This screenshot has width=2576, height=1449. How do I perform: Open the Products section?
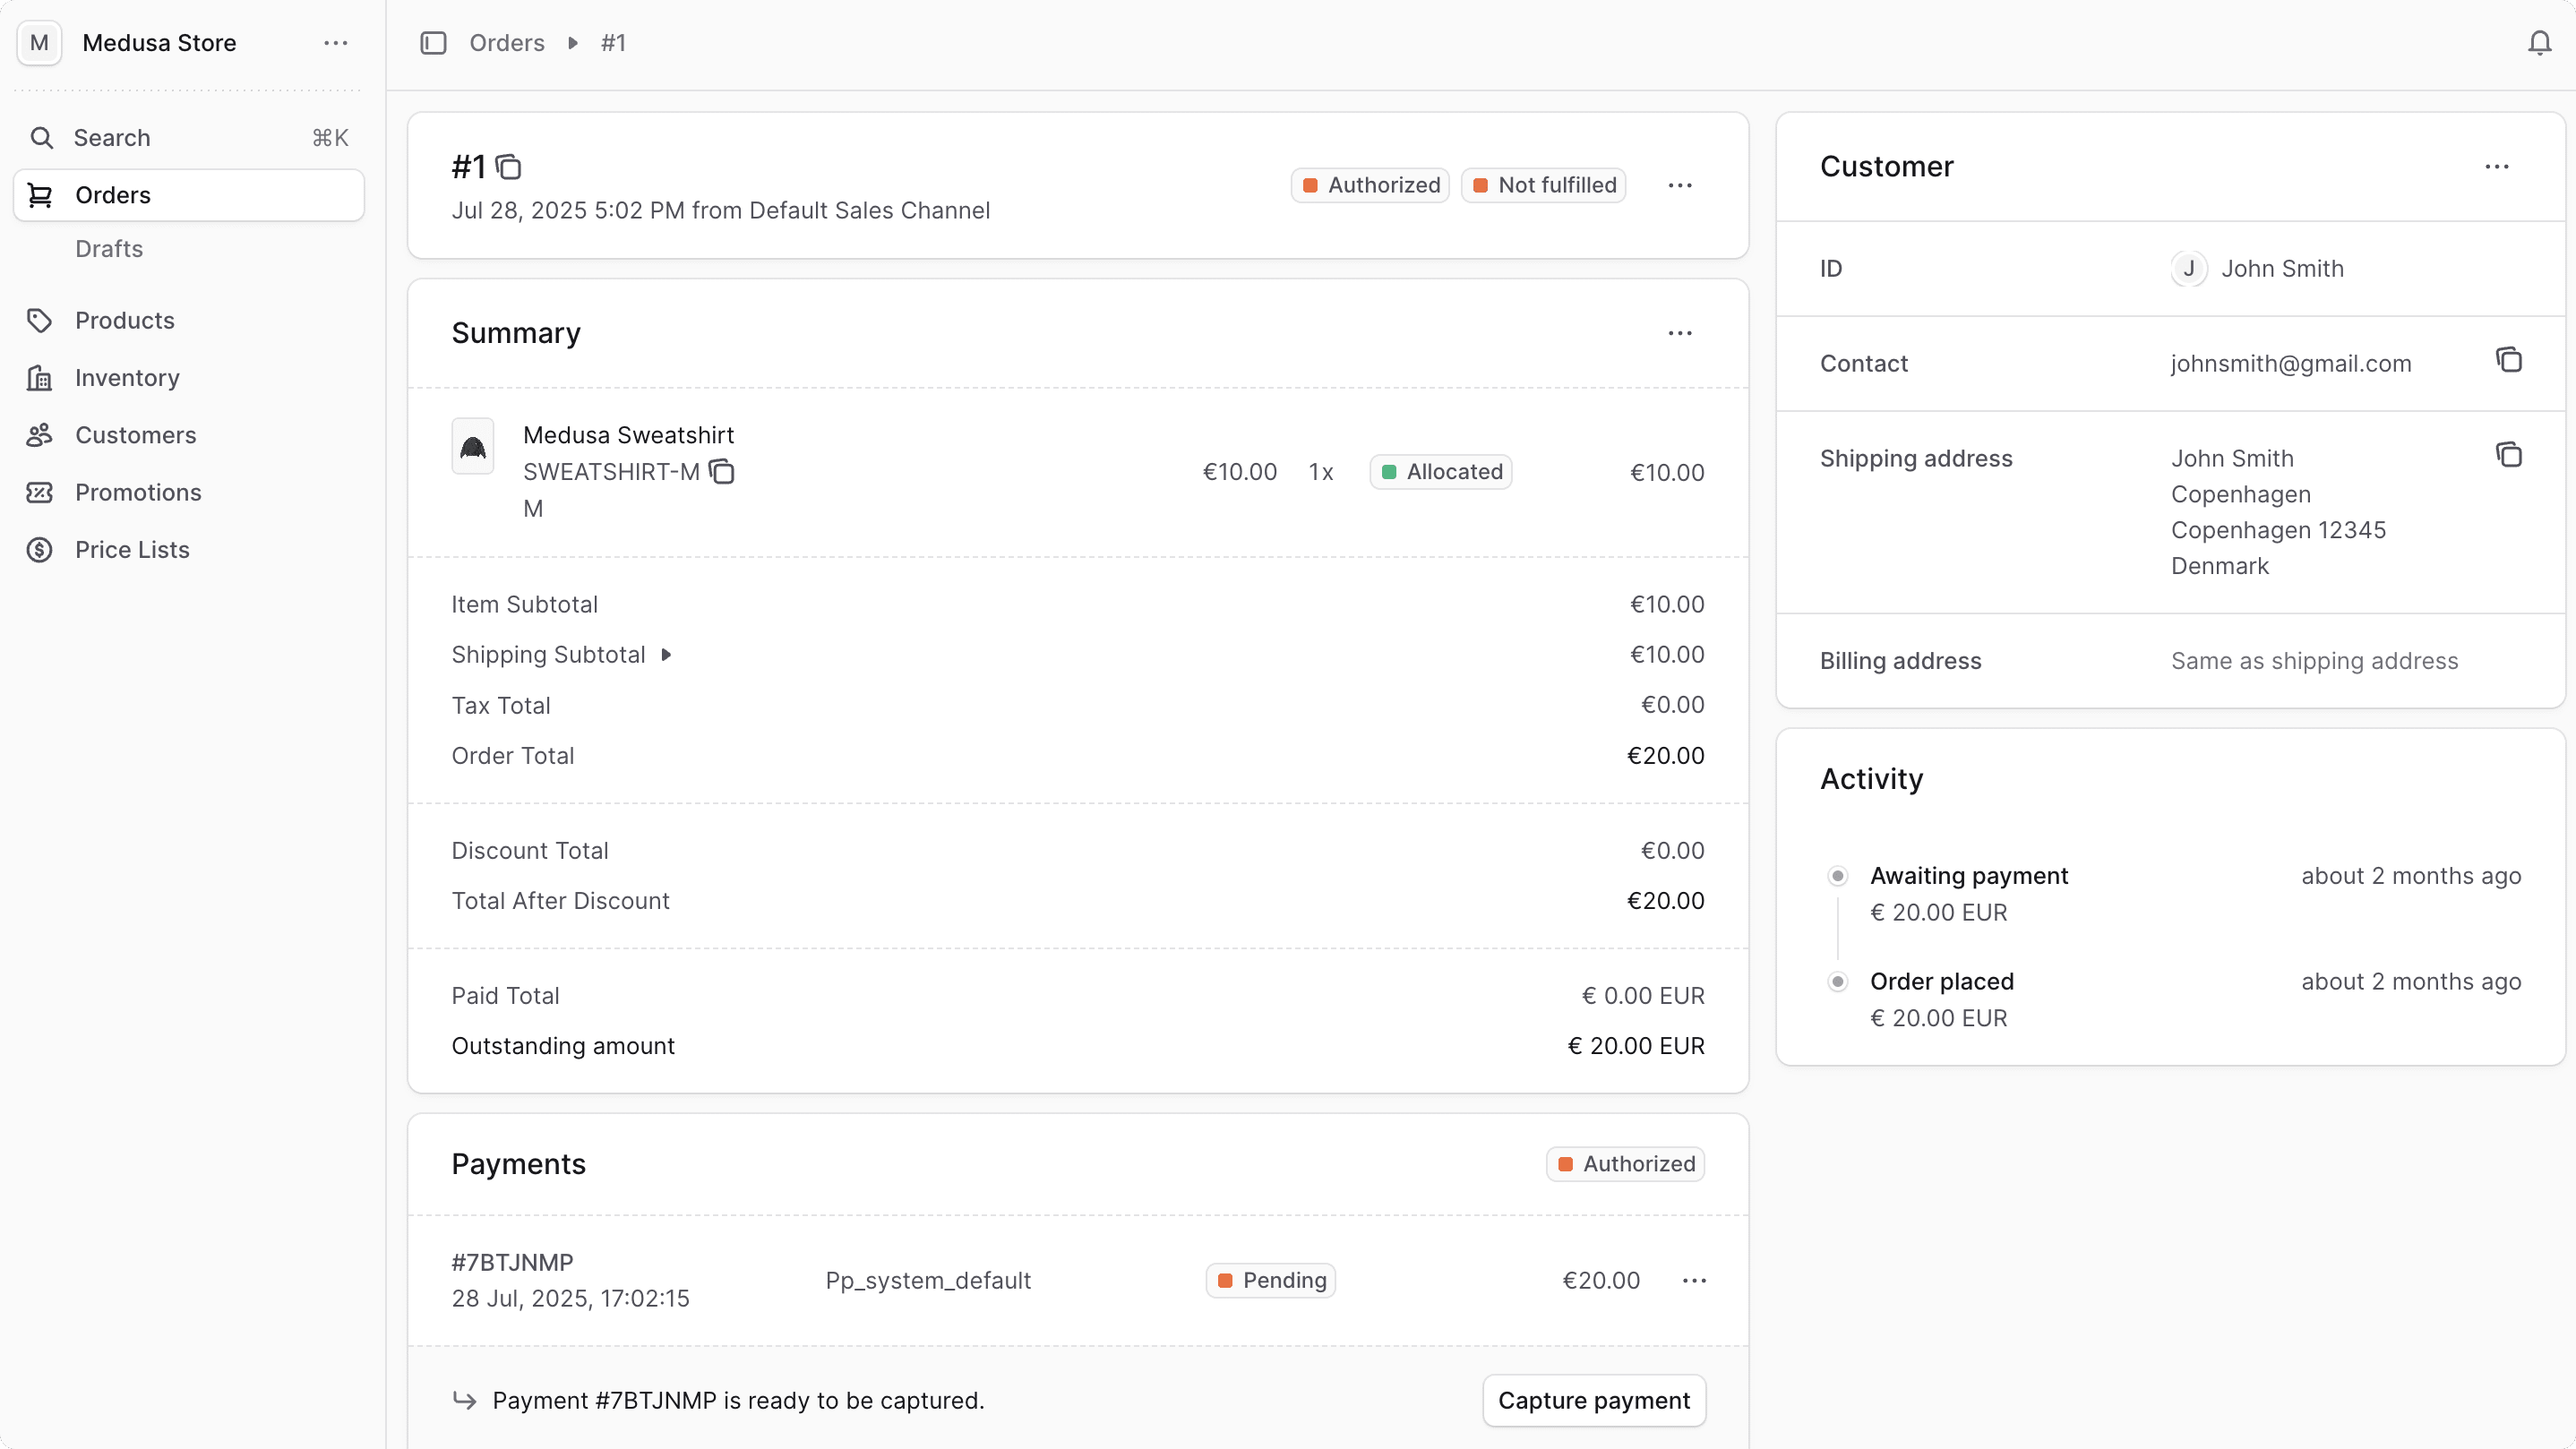pos(125,320)
